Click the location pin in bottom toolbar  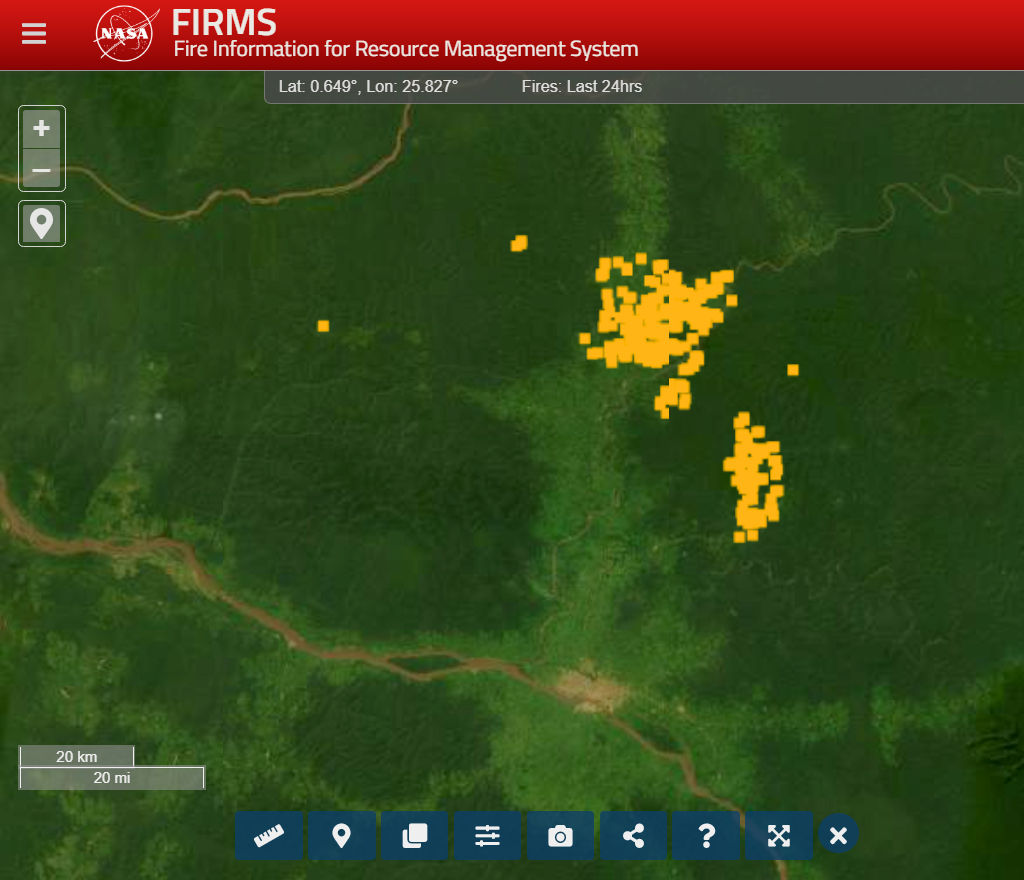coord(342,835)
